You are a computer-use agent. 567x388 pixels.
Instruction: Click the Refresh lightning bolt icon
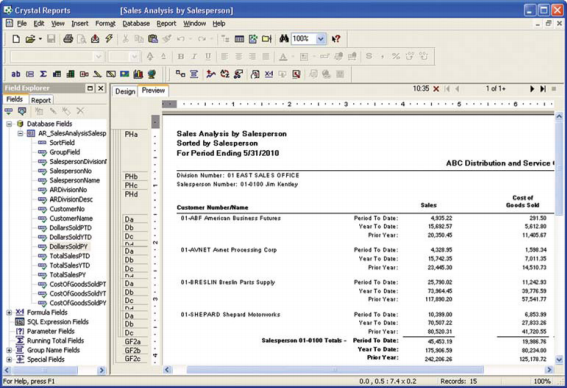pyautogui.click(x=109, y=38)
